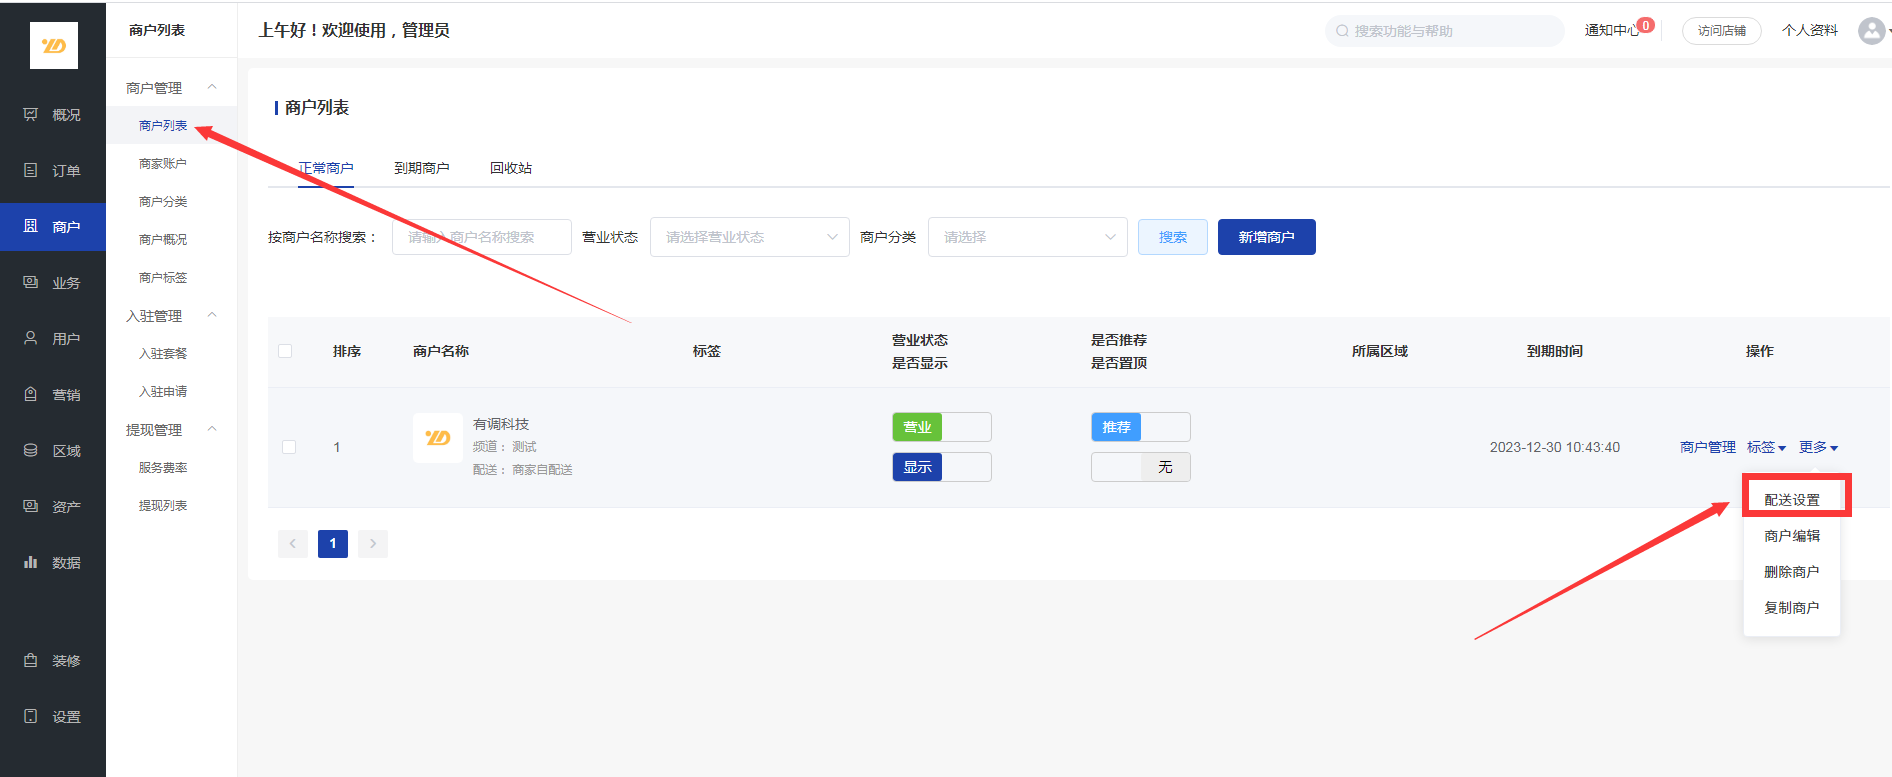The width and height of the screenshot is (1892, 777).
Task: Click the 商户管理 action link
Action: coord(1708,447)
